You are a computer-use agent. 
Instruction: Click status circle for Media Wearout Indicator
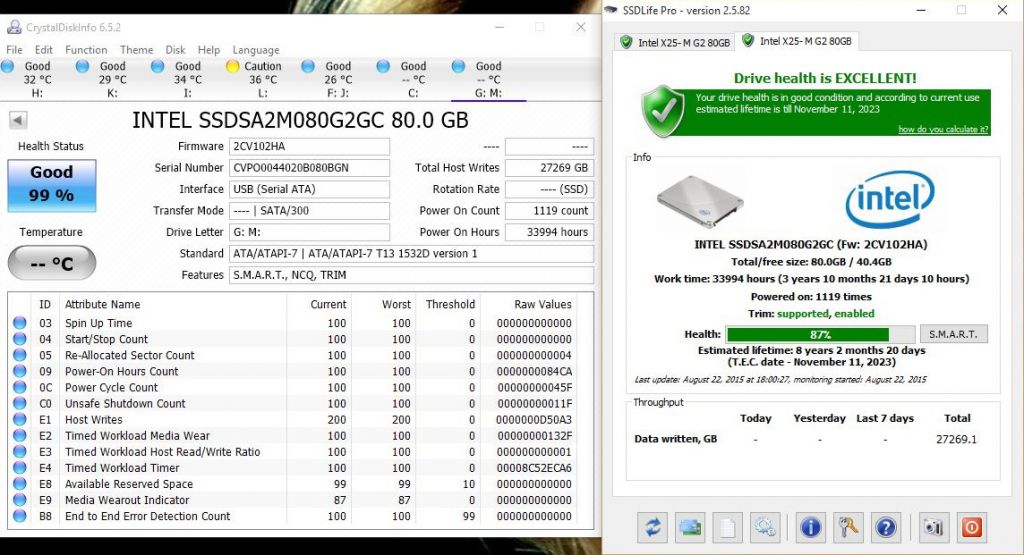[20, 500]
